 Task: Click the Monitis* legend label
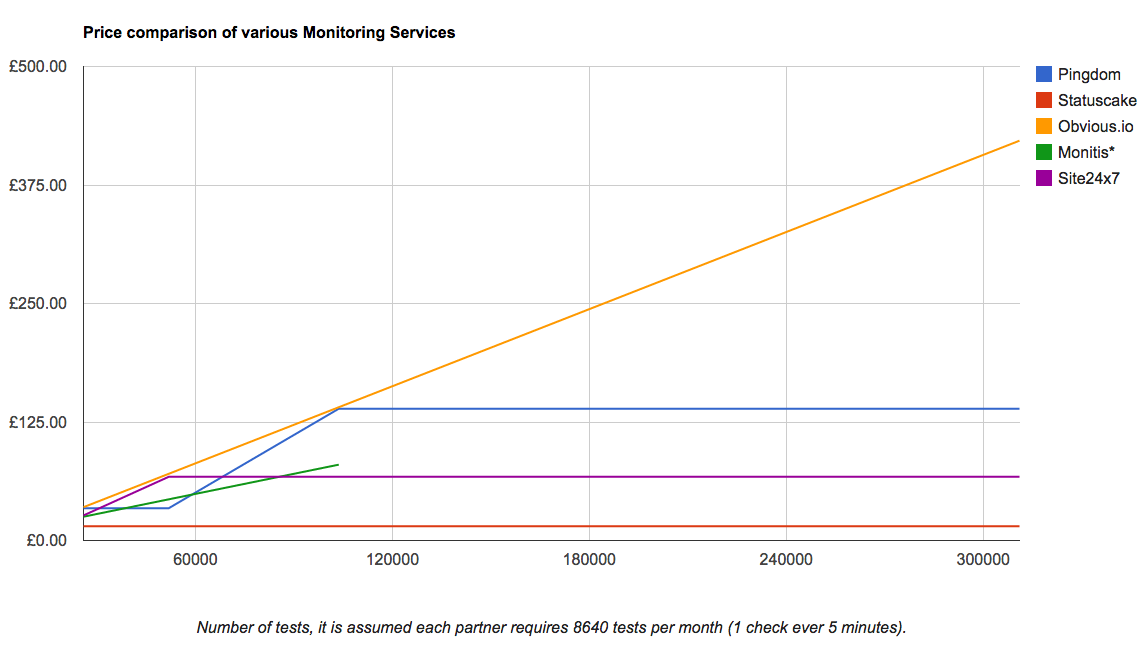click(1086, 152)
